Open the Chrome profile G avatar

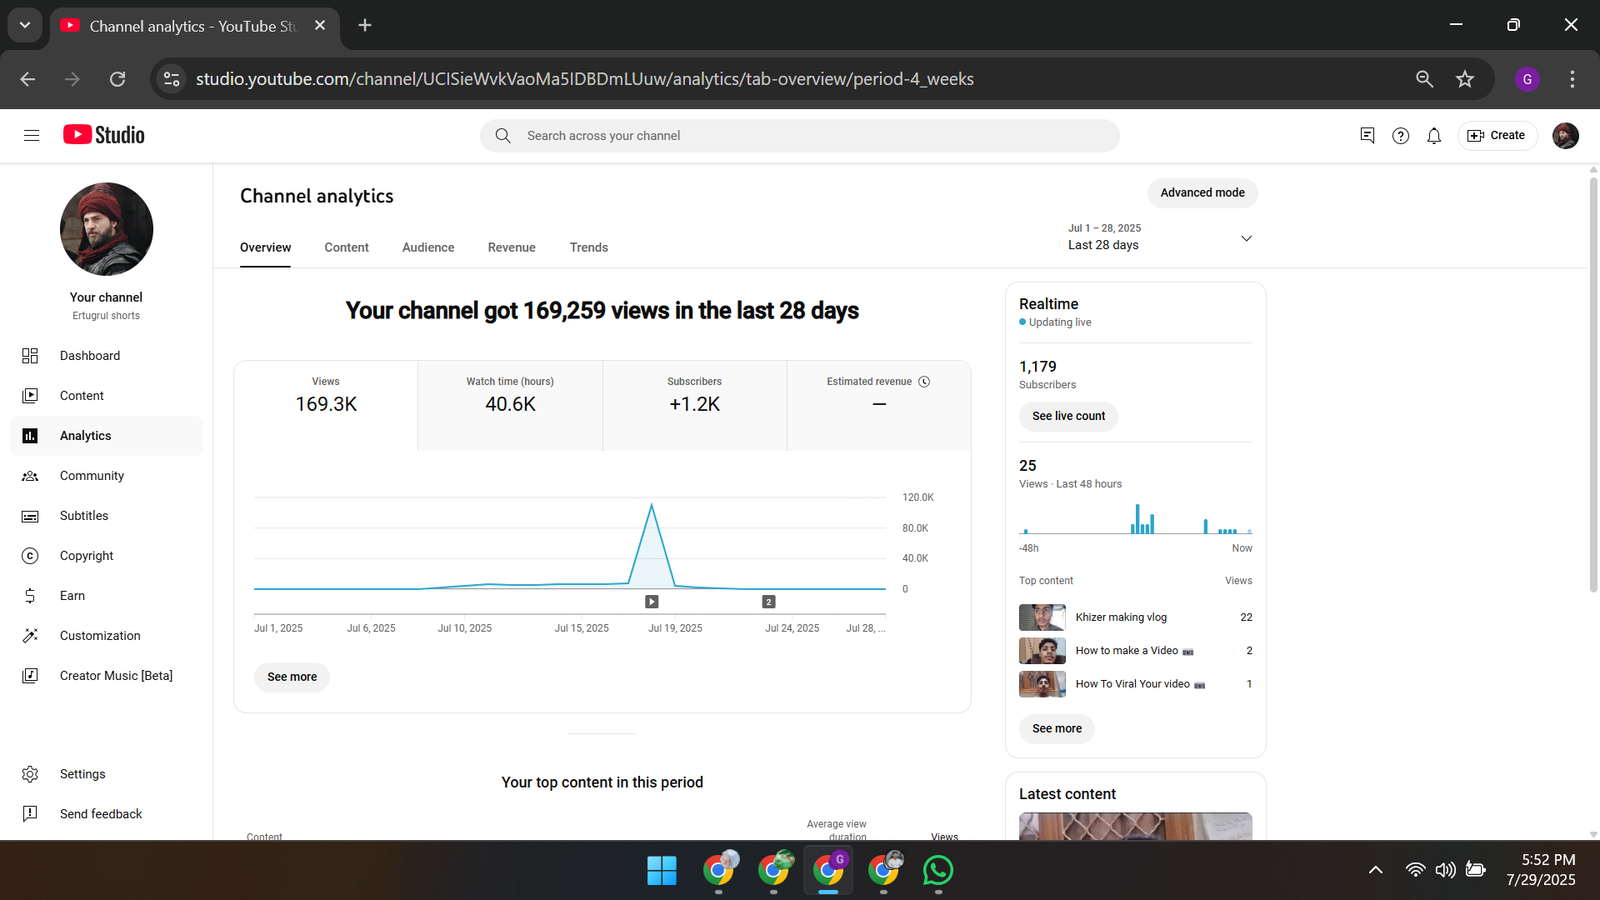[1527, 79]
